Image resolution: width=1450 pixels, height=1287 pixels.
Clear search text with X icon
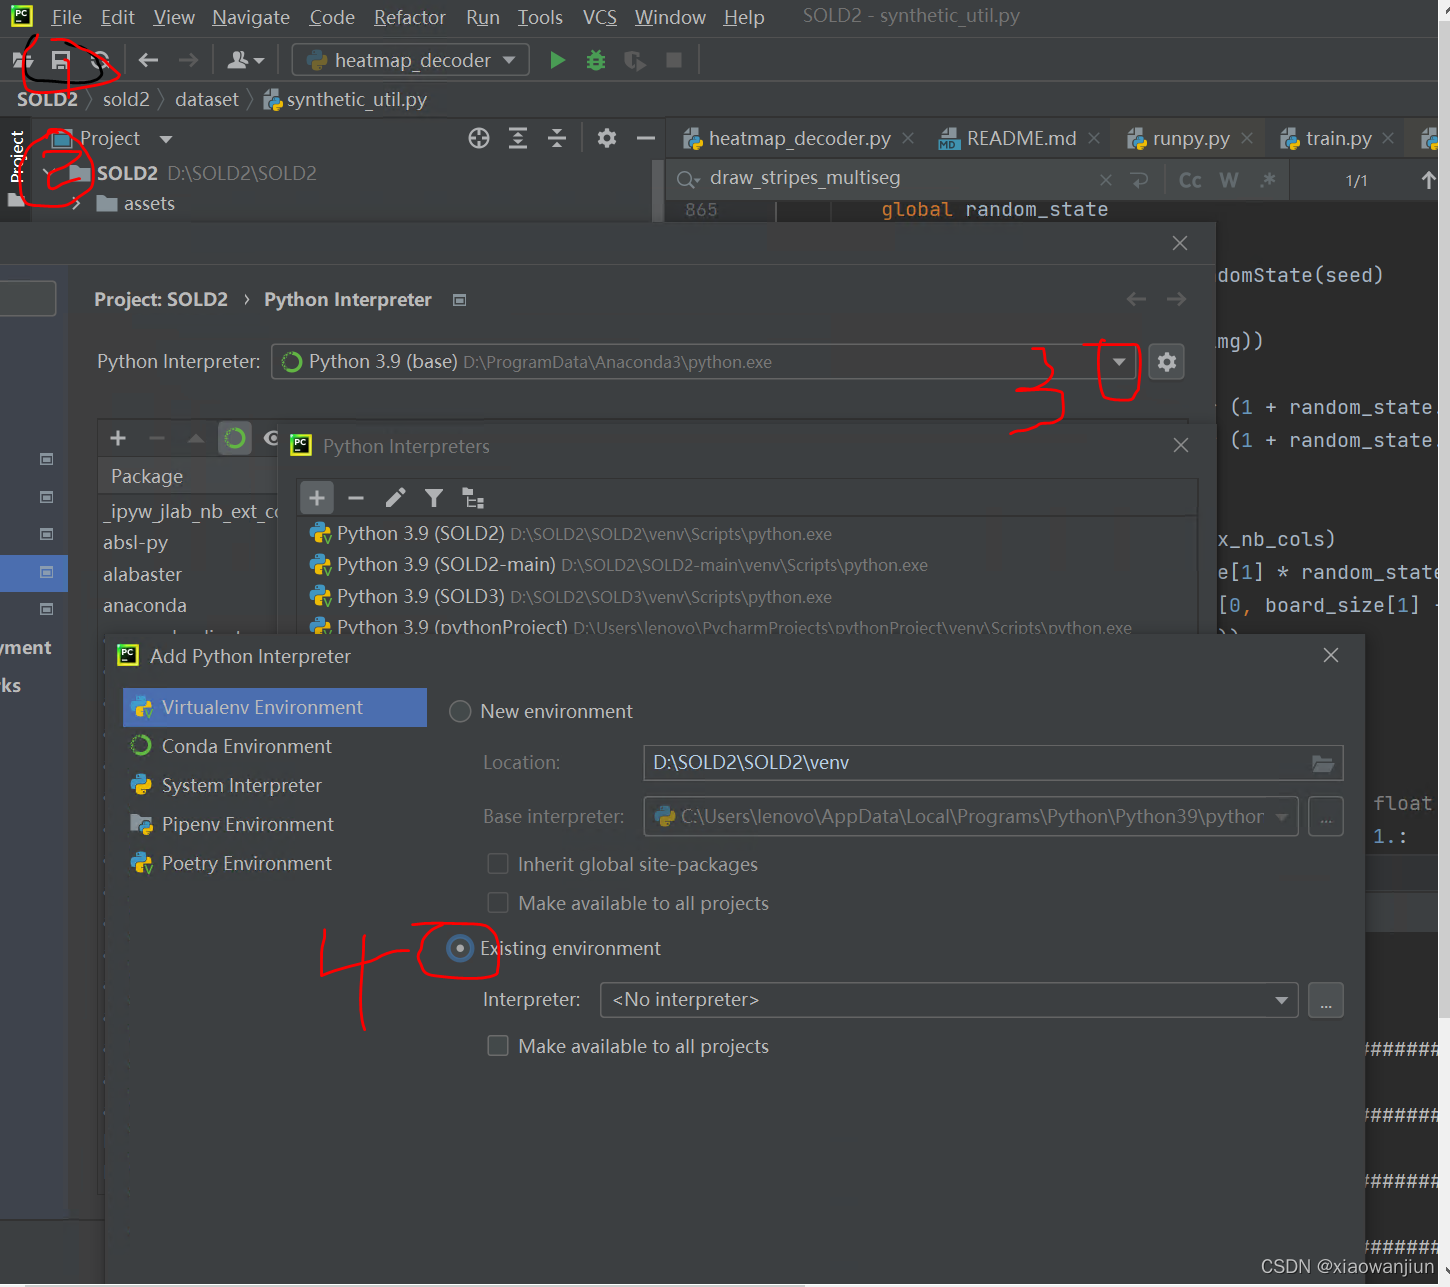[x=1105, y=180]
